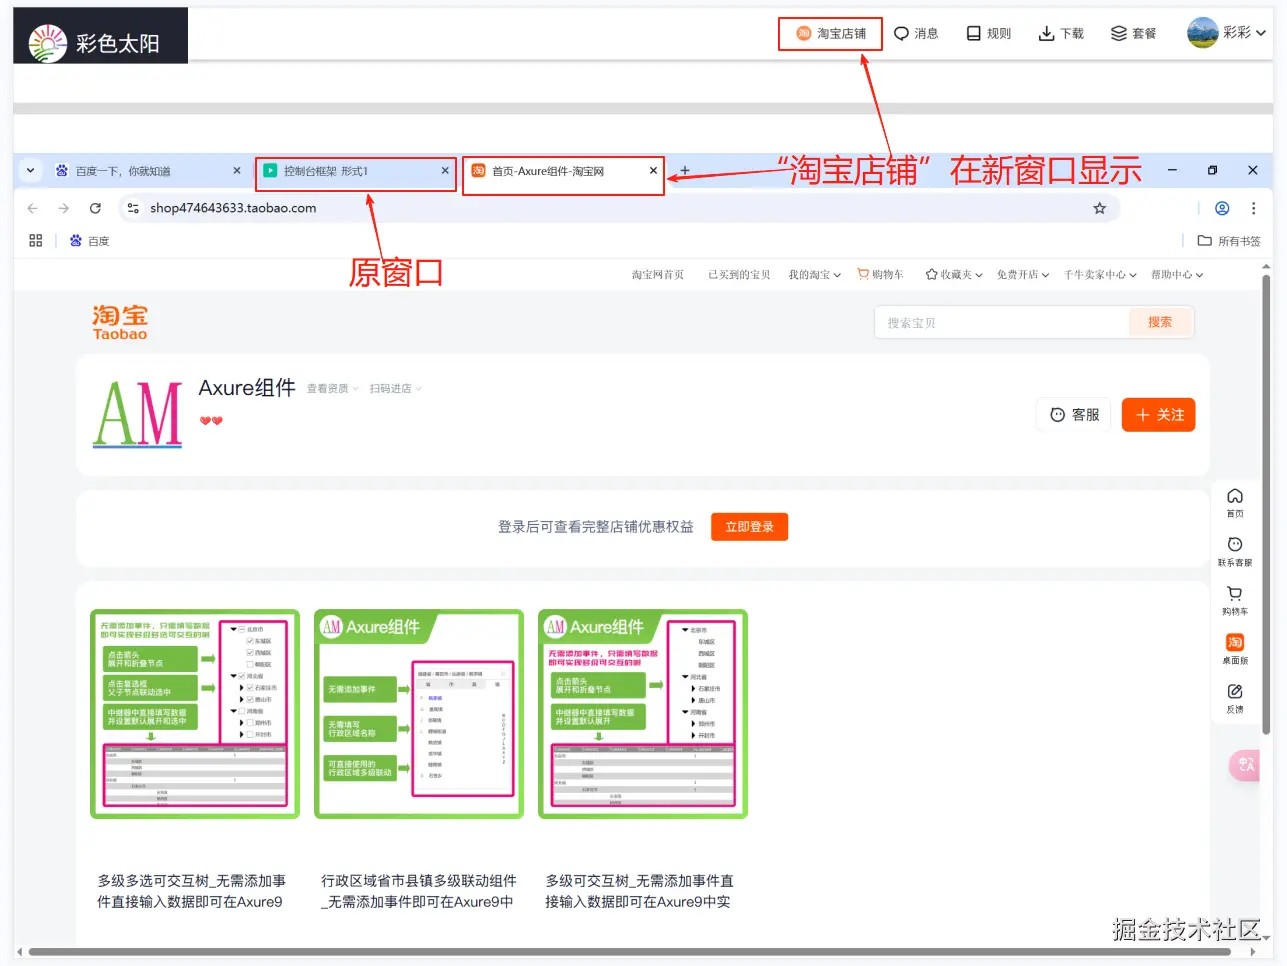Open browser profile icon
This screenshot has height=966, width=1287.
tap(1222, 208)
